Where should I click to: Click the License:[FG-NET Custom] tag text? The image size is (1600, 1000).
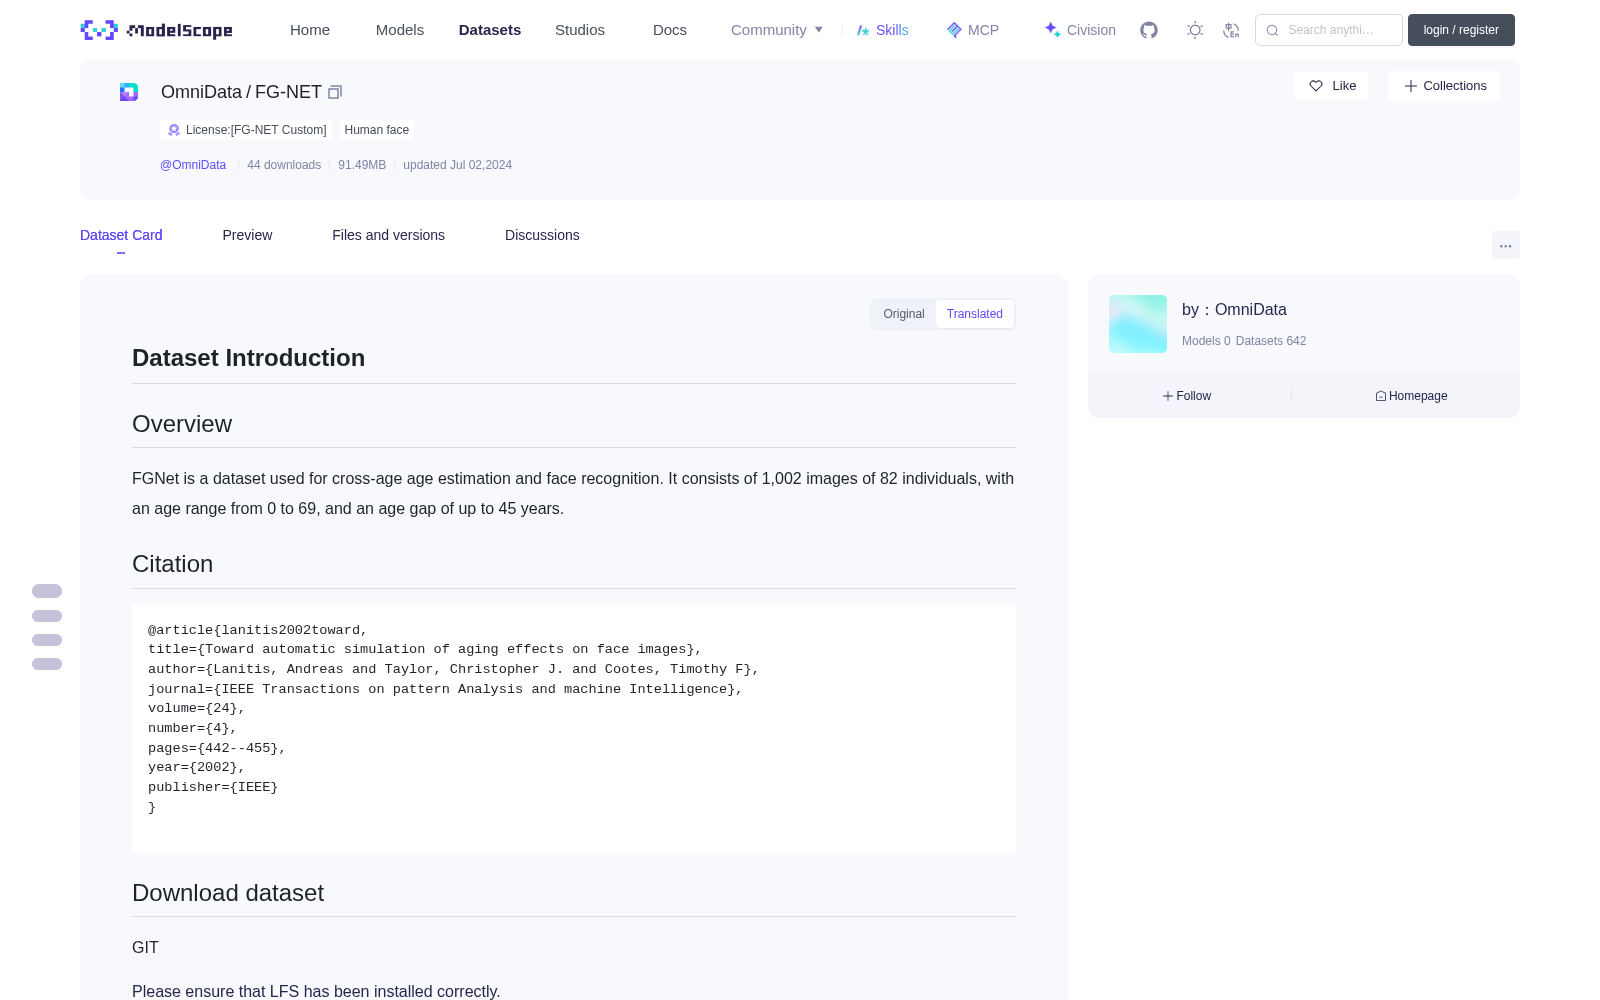[256, 130]
